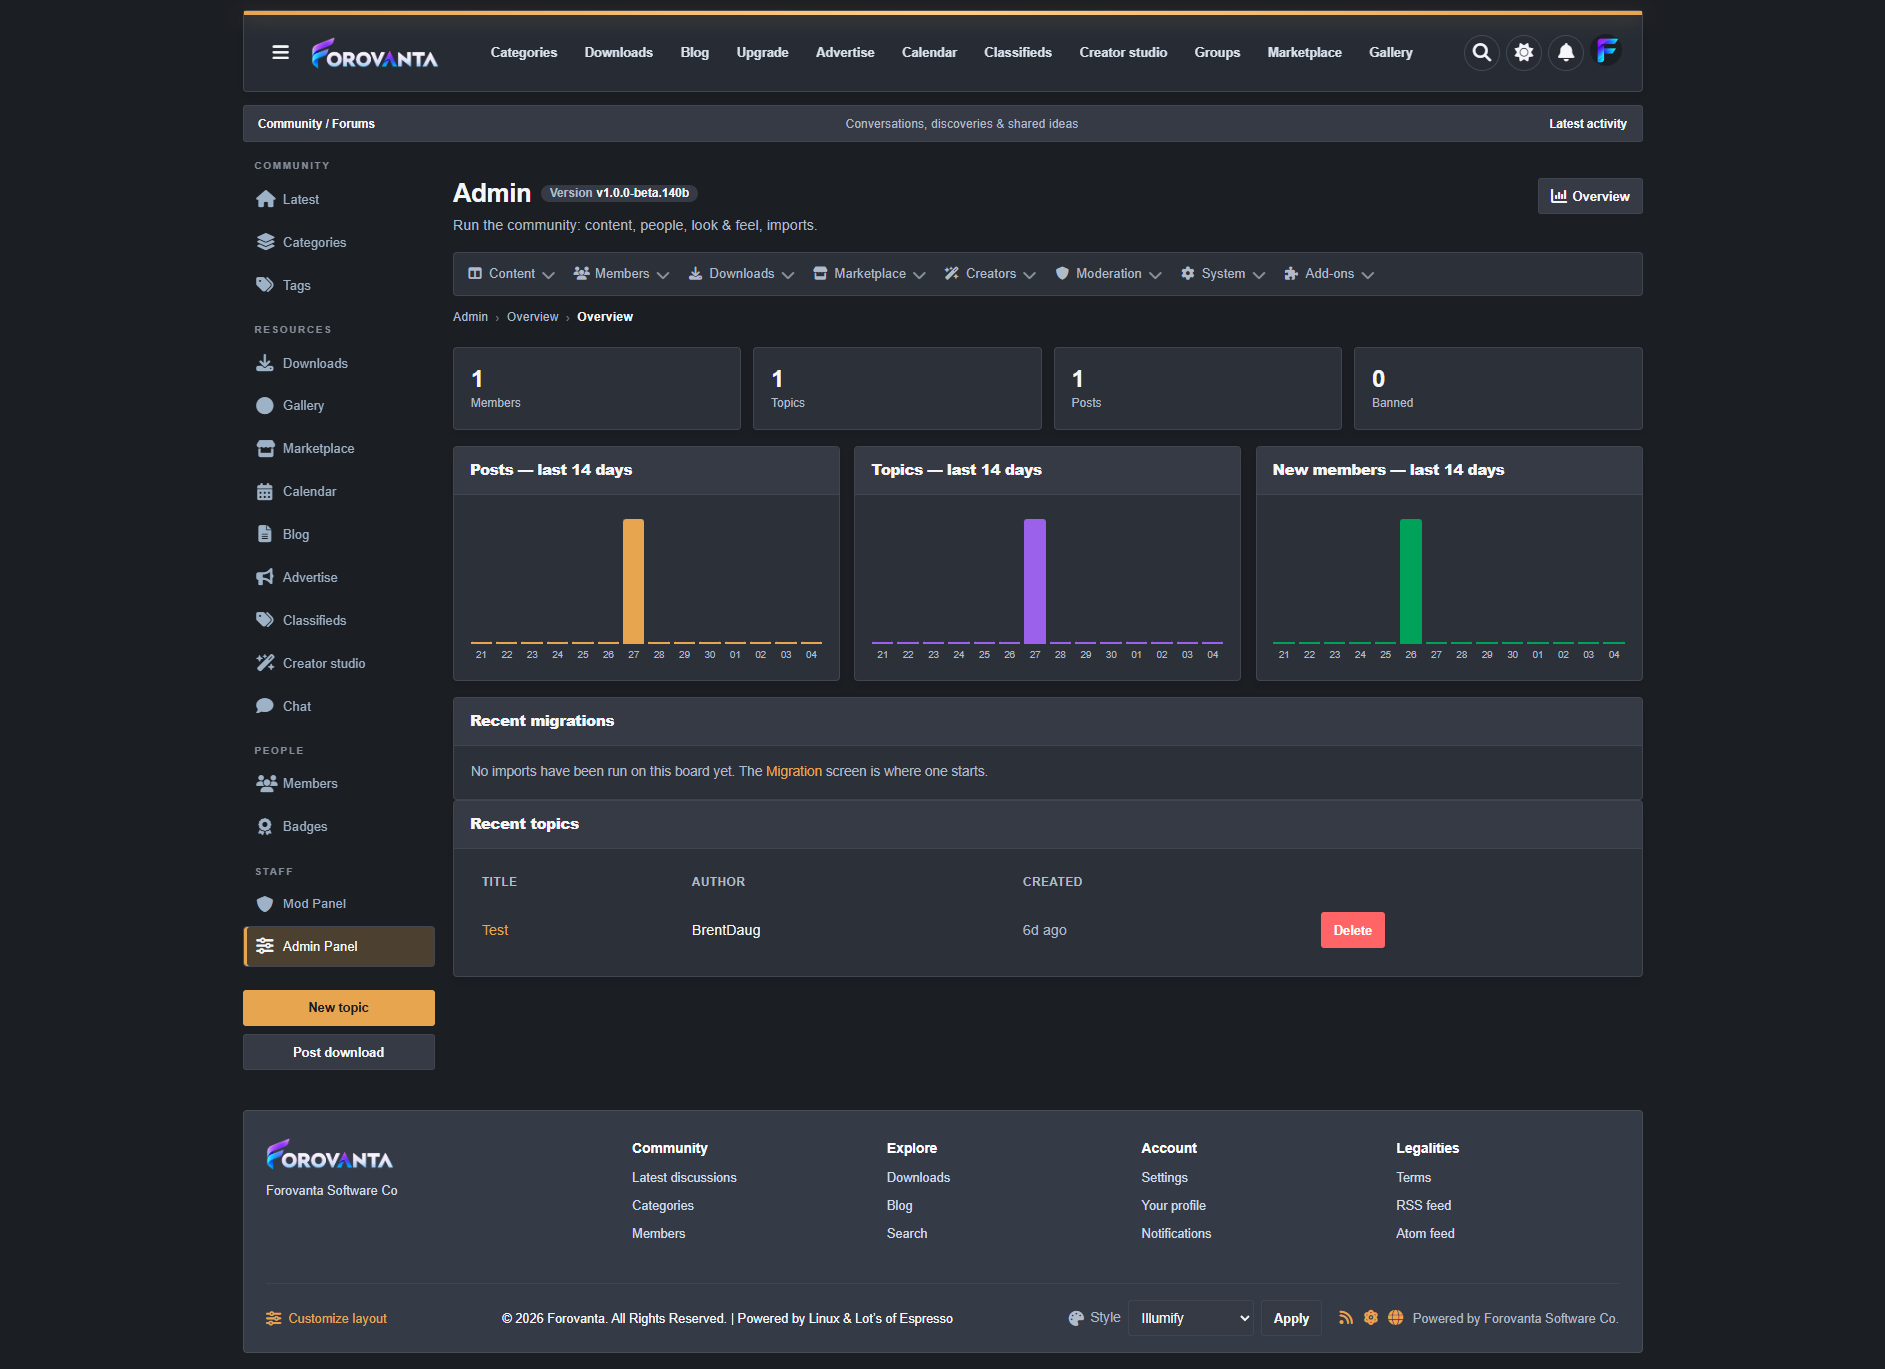
Task: Click the palette Style icon in footer
Action: tap(1076, 1318)
